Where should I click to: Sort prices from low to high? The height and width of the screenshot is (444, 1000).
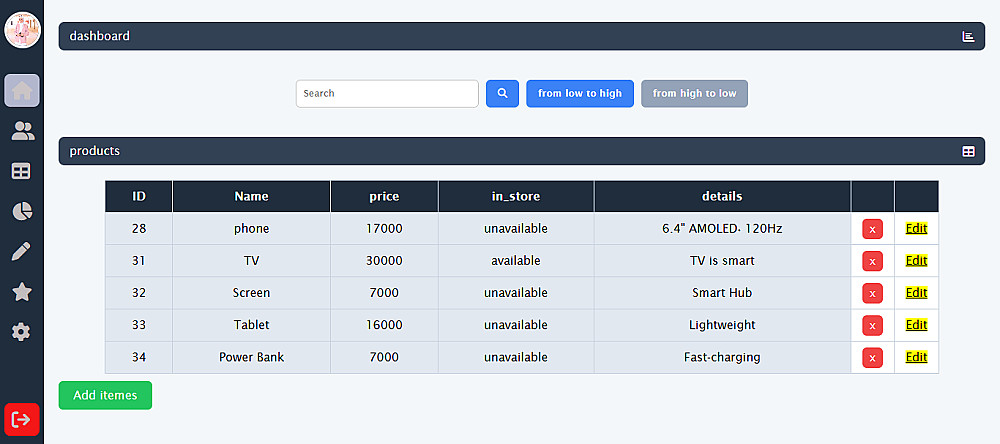point(580,93)
